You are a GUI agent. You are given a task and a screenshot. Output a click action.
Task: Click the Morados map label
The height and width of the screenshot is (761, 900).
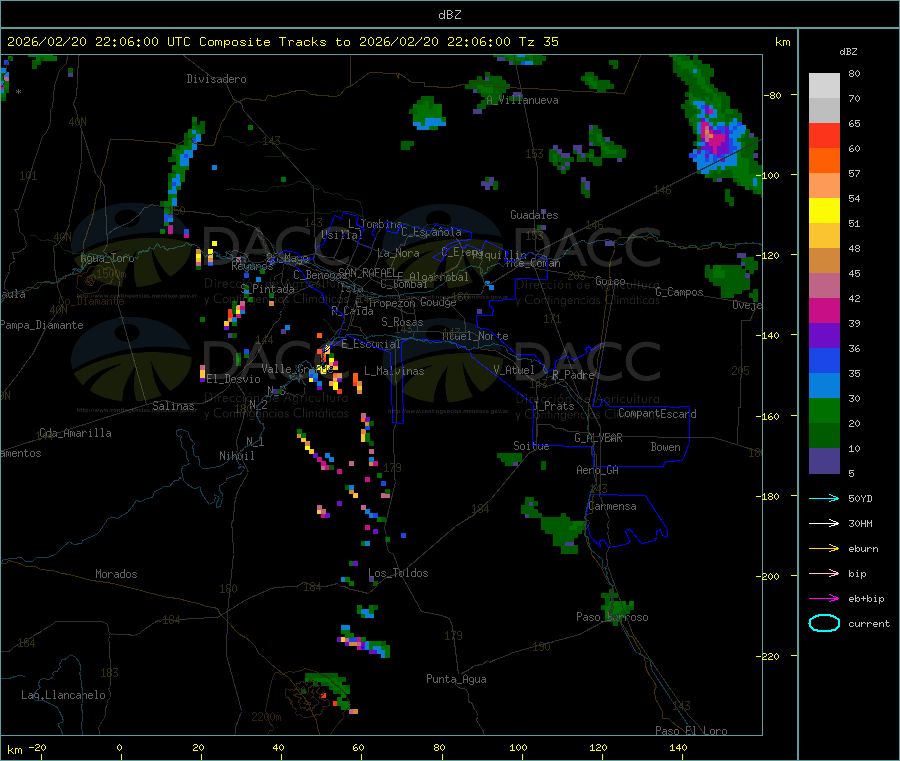116,574
